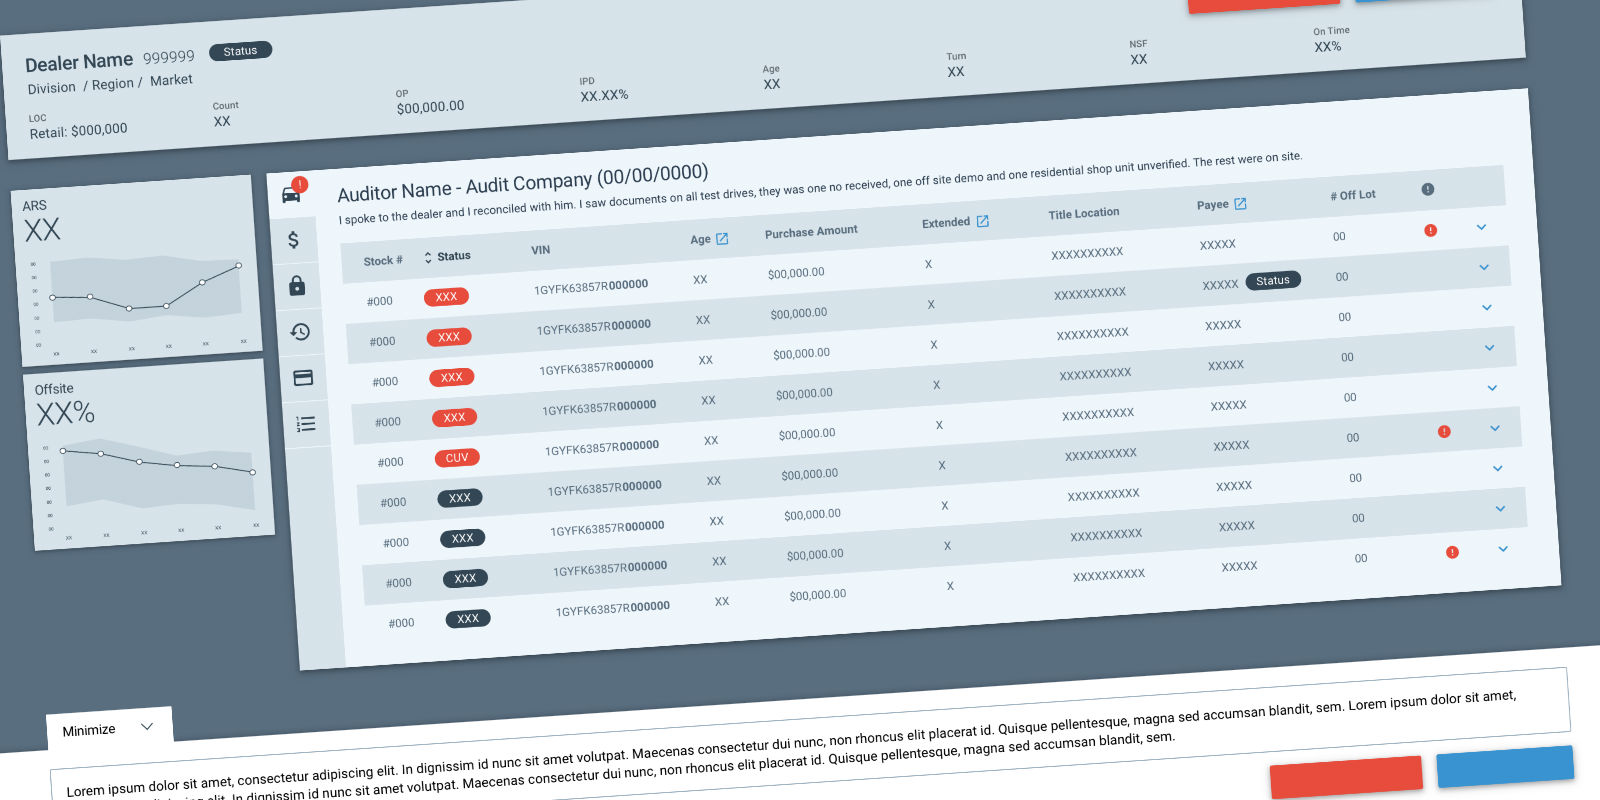Select the padlock icon in the sidebar
This screenshot has height=800, width=1600.
[x=297, y=286]
